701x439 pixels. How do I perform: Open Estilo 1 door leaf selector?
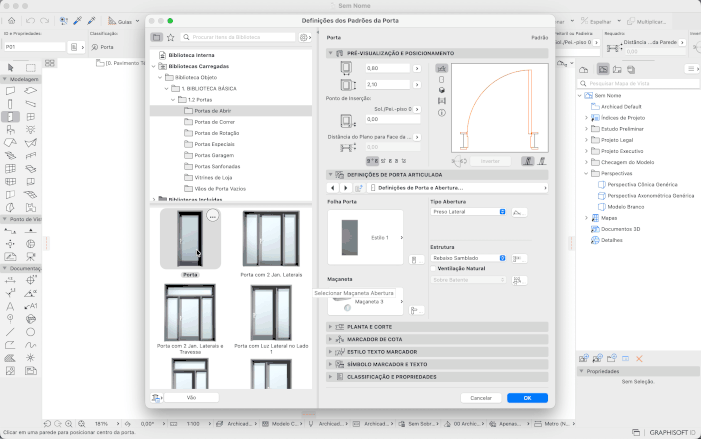click(365, 237)
